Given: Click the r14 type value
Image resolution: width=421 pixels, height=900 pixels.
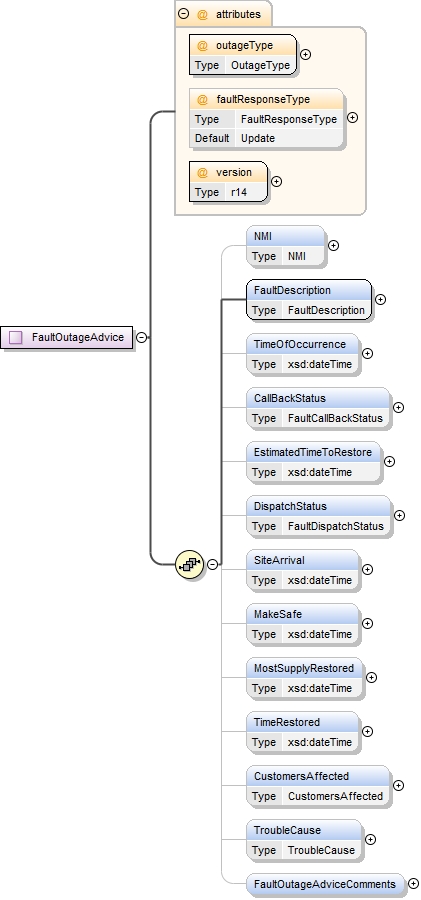Looking at the screenshot, I should 239,192.
